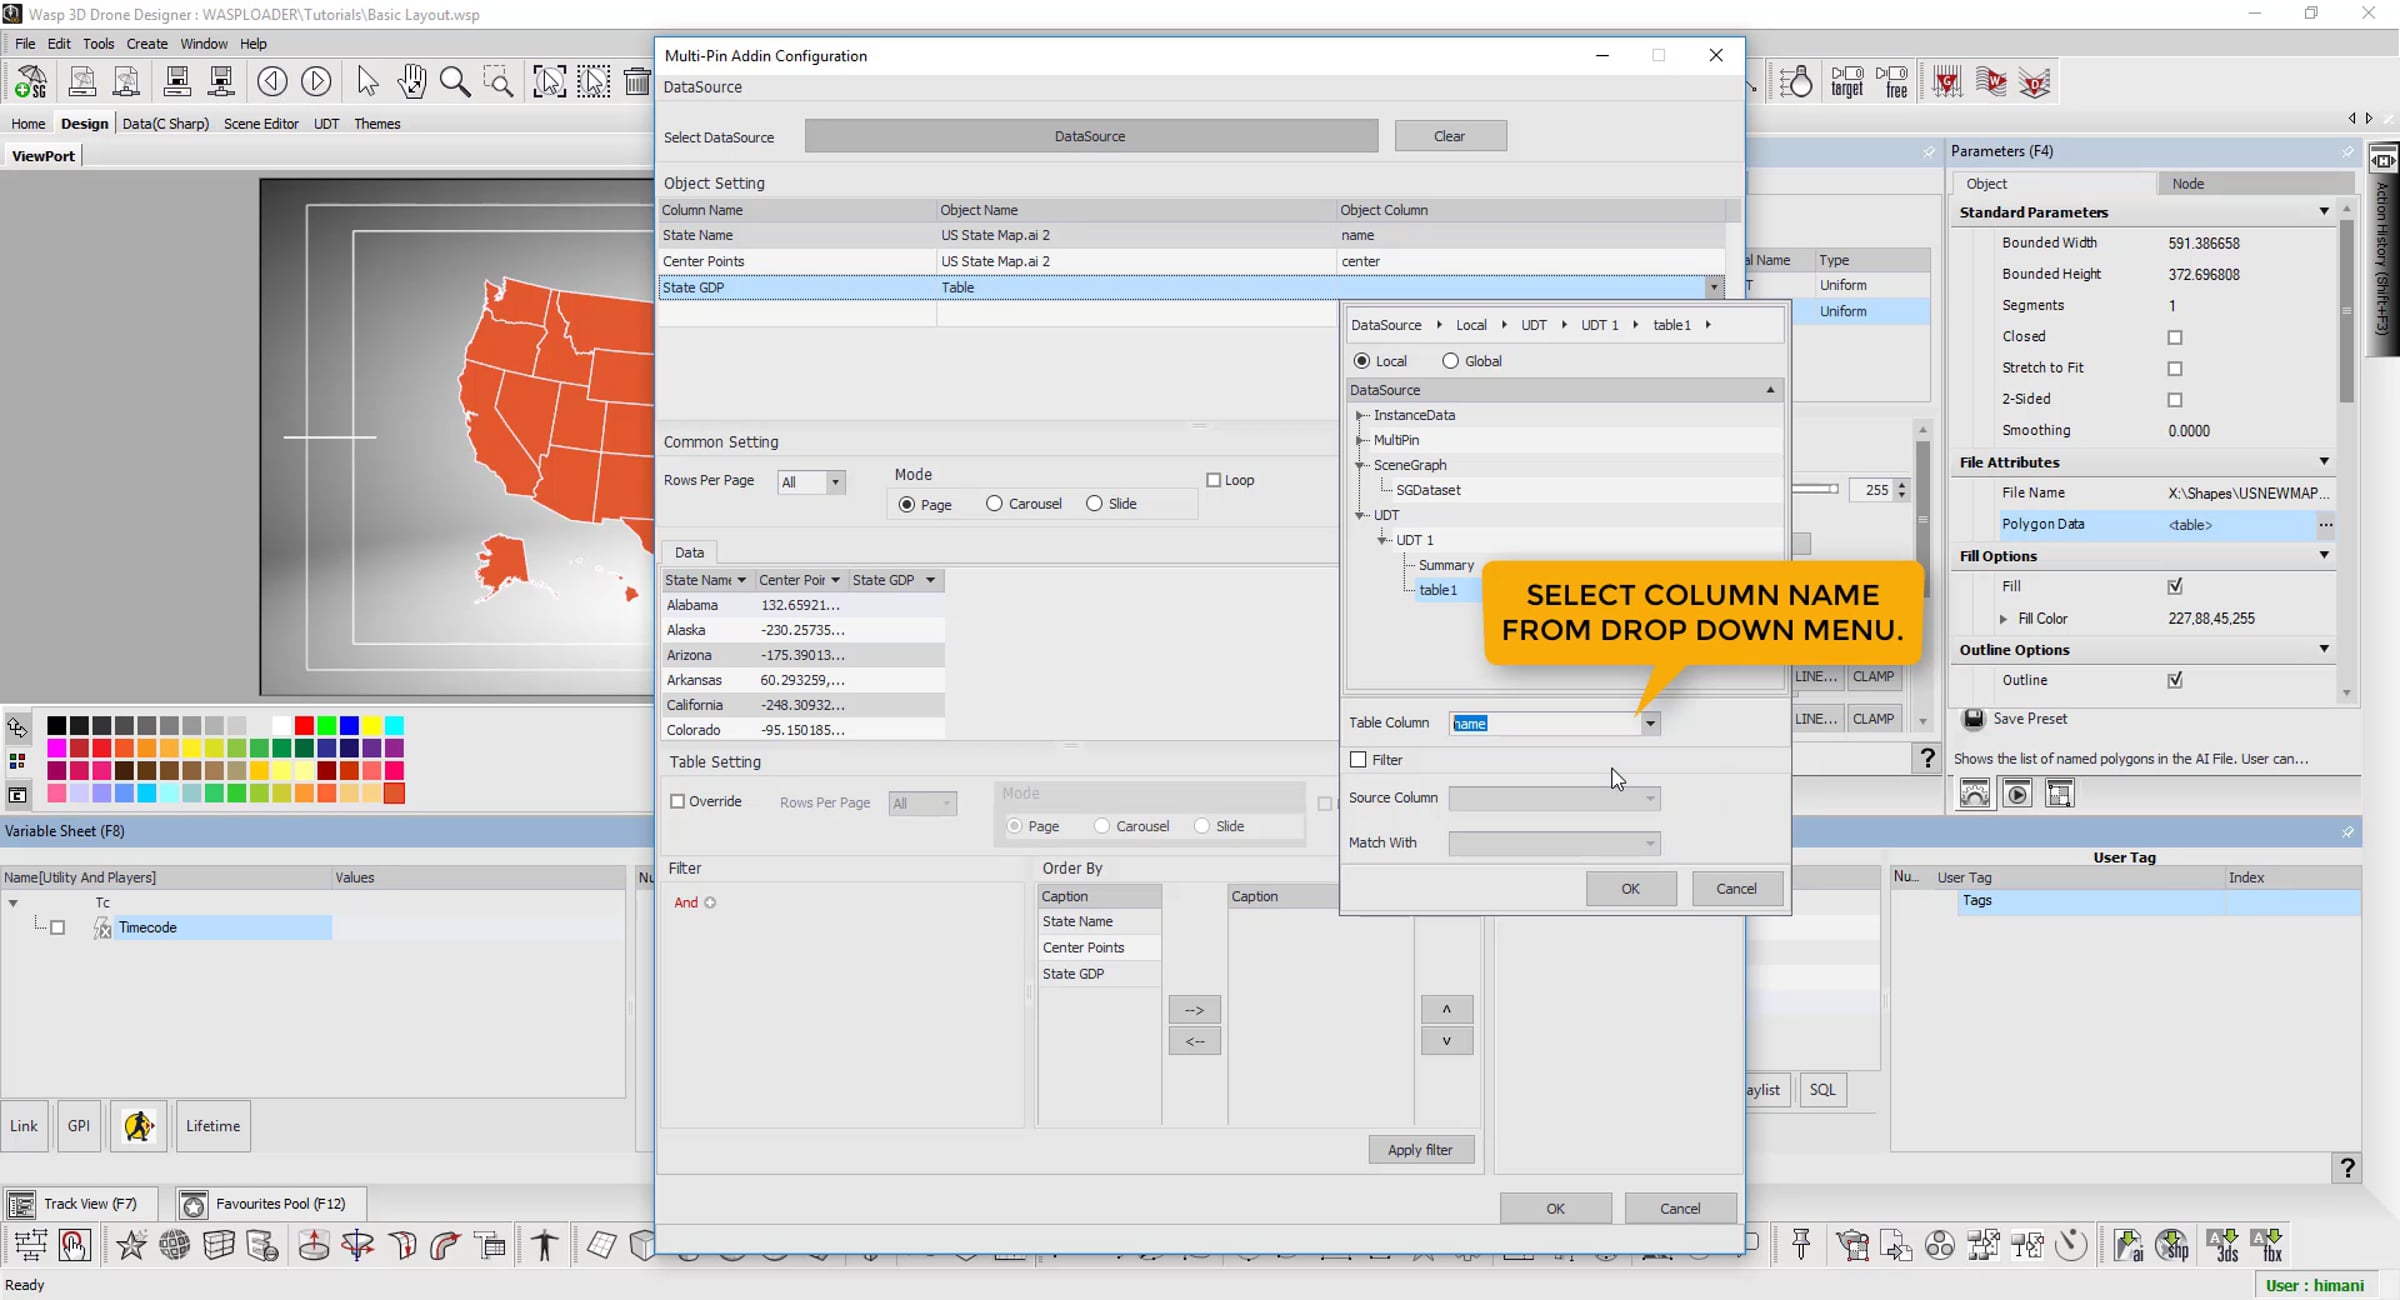2400x1300 pixels.
Task: Click the arrow pointer select tool
Action: click(x=367, y=82)
